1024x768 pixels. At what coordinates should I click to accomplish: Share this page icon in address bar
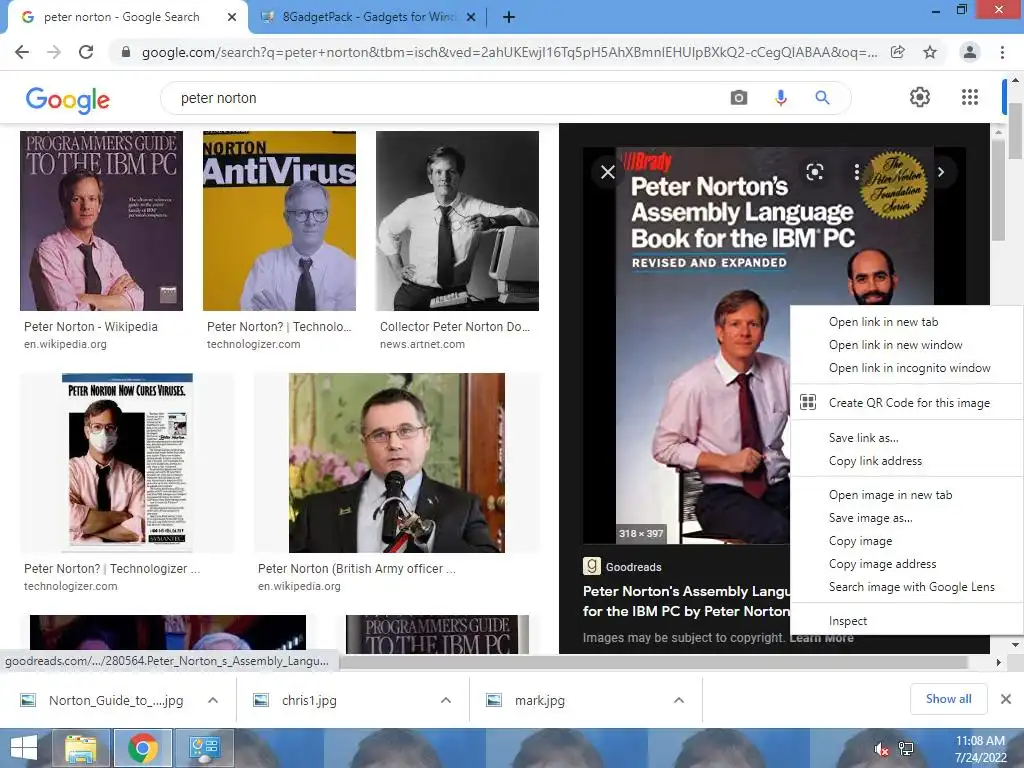pyautogui.click(x=897, y=52)
